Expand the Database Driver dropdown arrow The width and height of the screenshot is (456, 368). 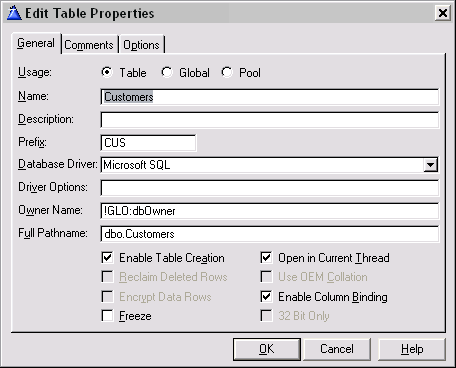pos(430,165)
